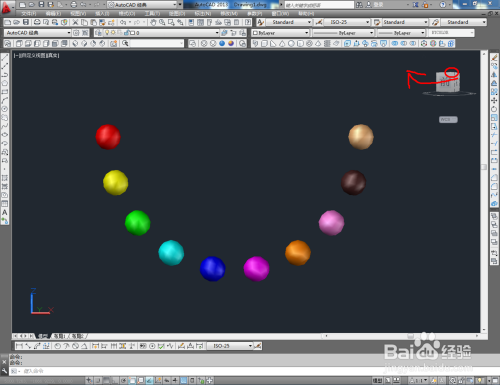Expand the layer list dropdown showing layer 0

coord(217,33)
